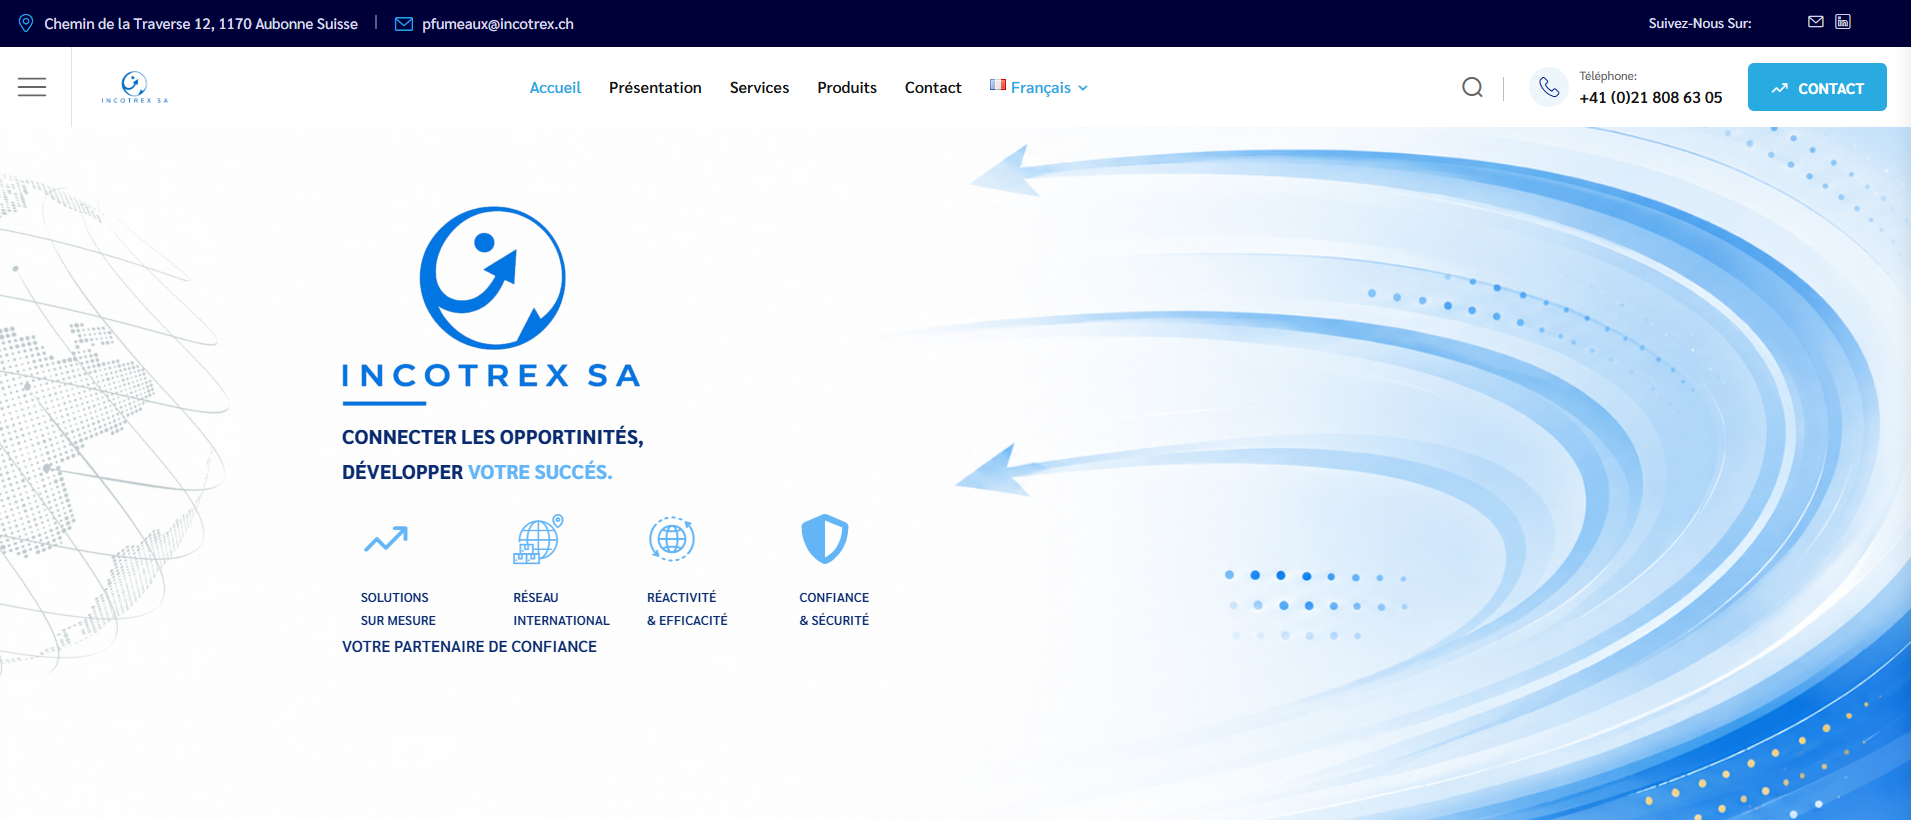Click the phone number +41 (0)21 808 63 05

[x=1651, y=97]
